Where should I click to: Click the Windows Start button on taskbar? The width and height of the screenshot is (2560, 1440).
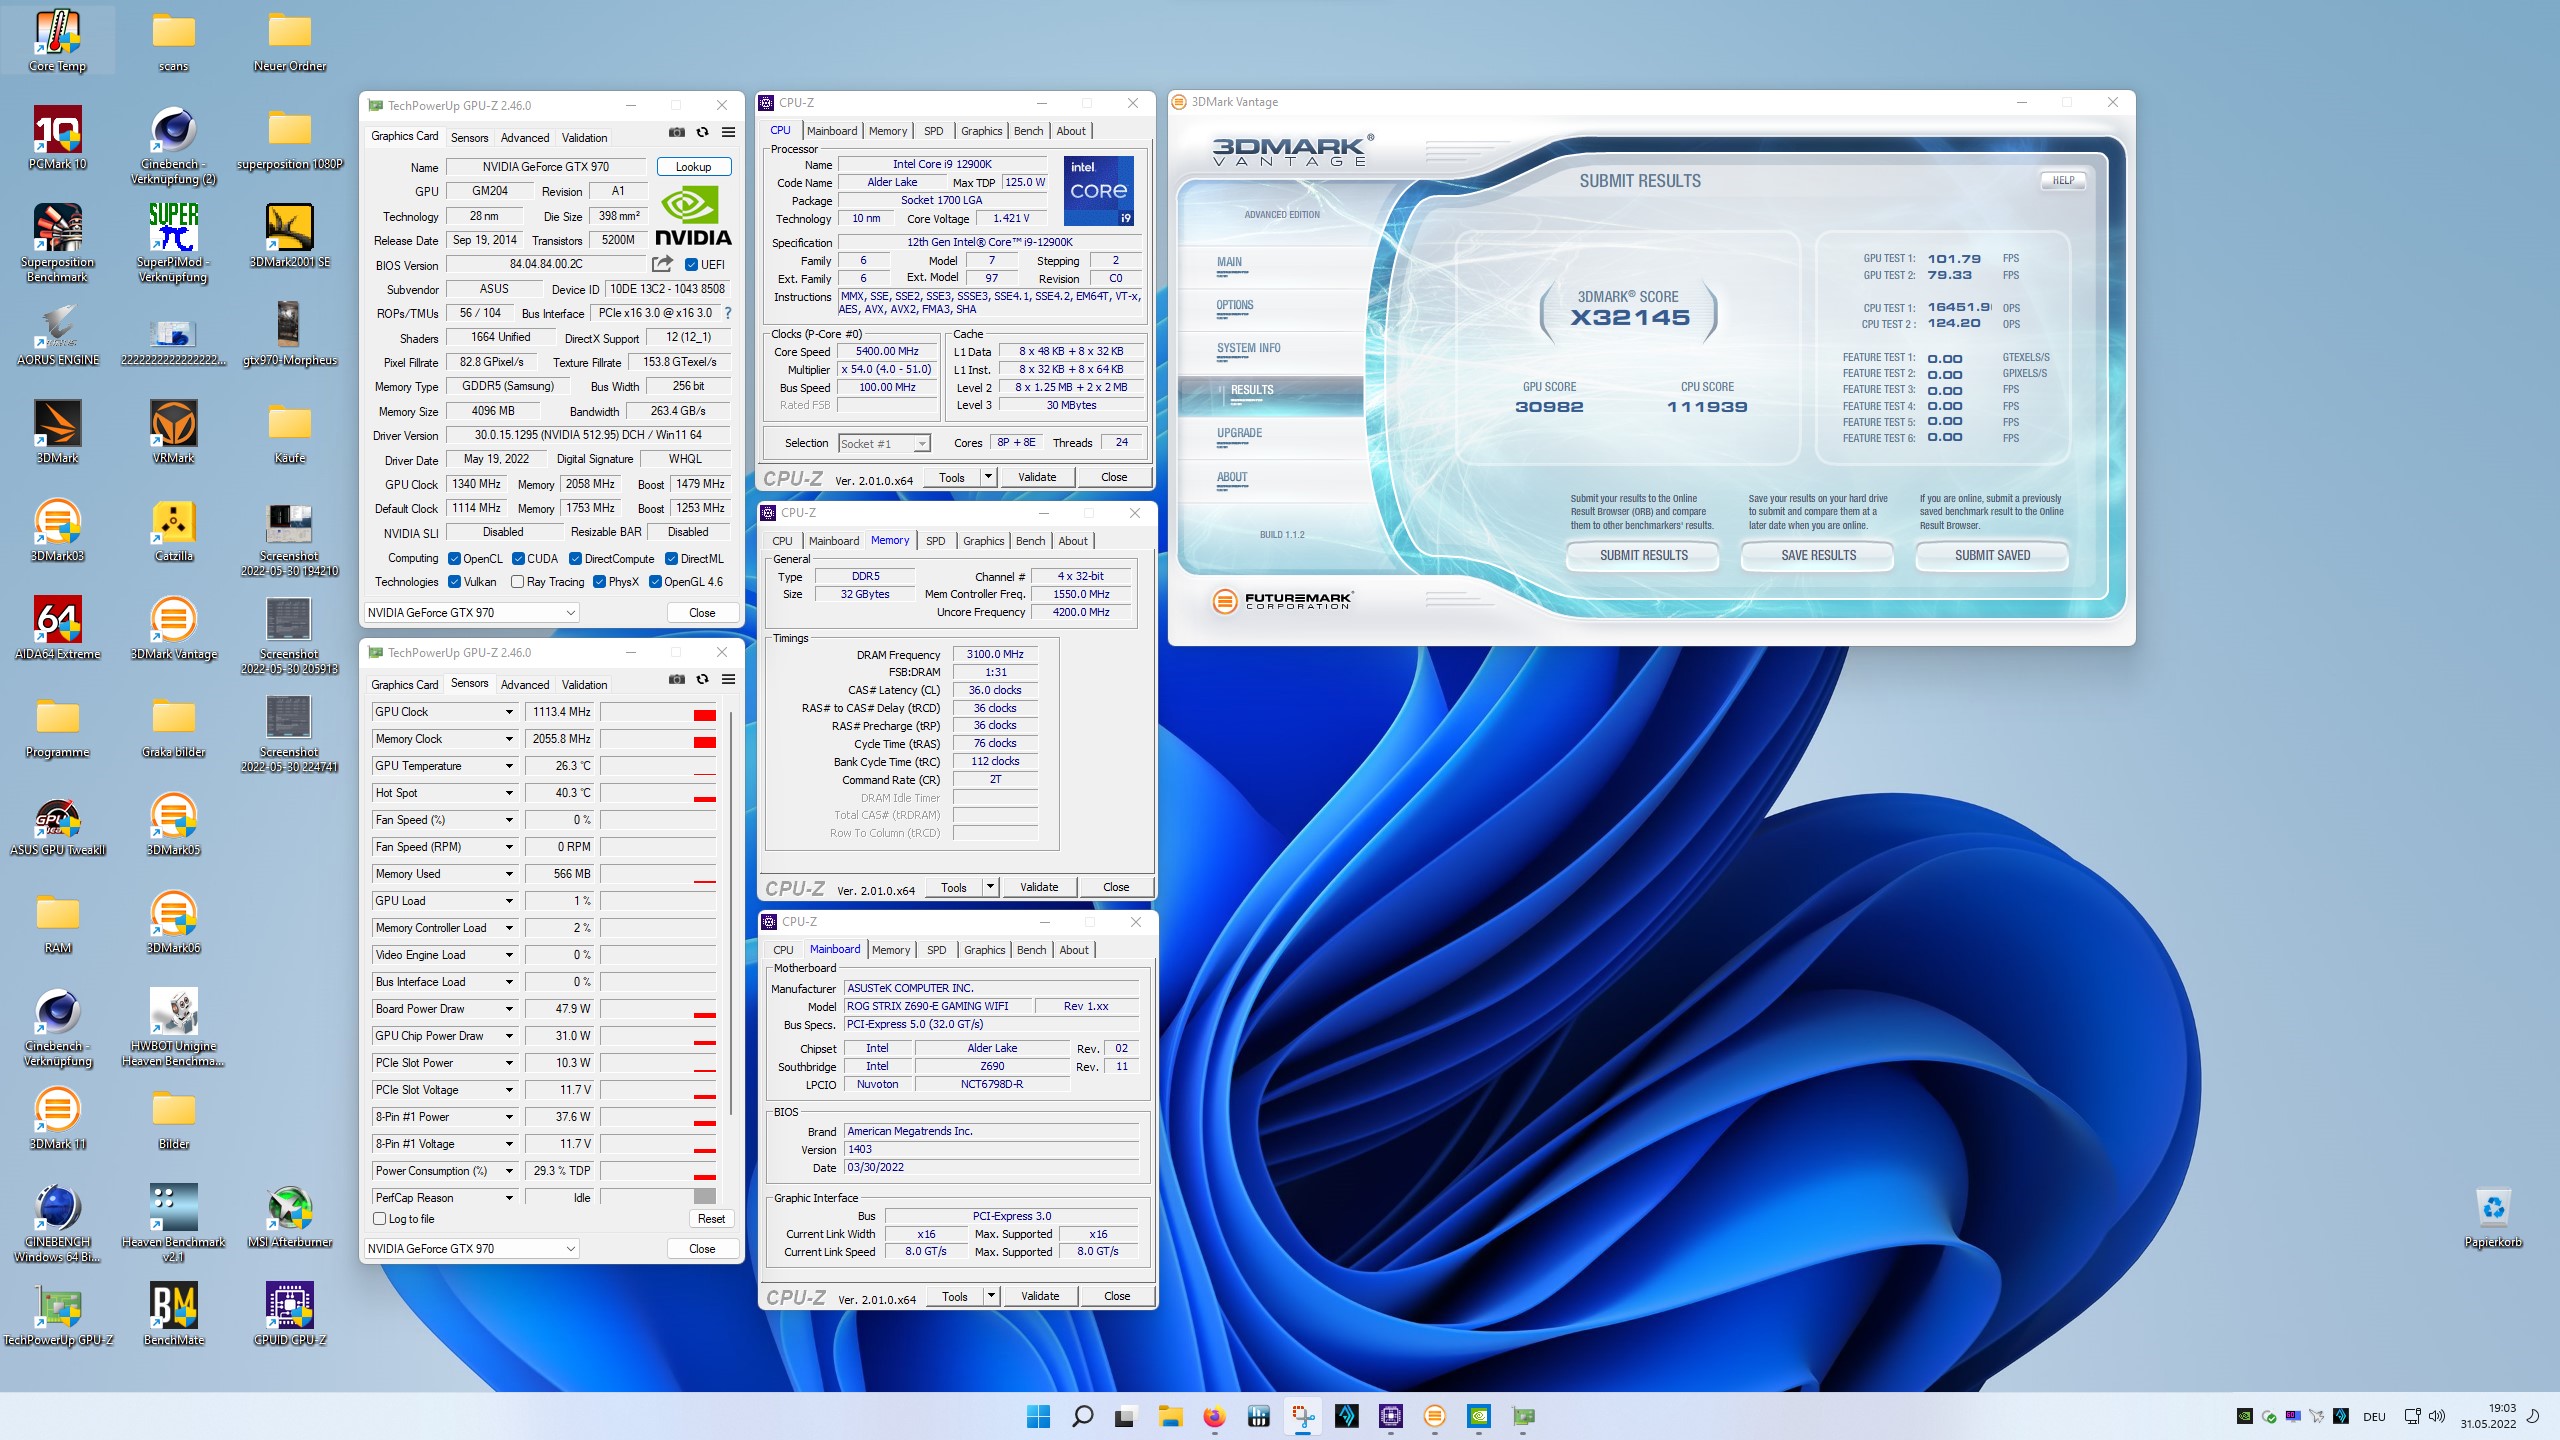click(x=1038, y=1416)
